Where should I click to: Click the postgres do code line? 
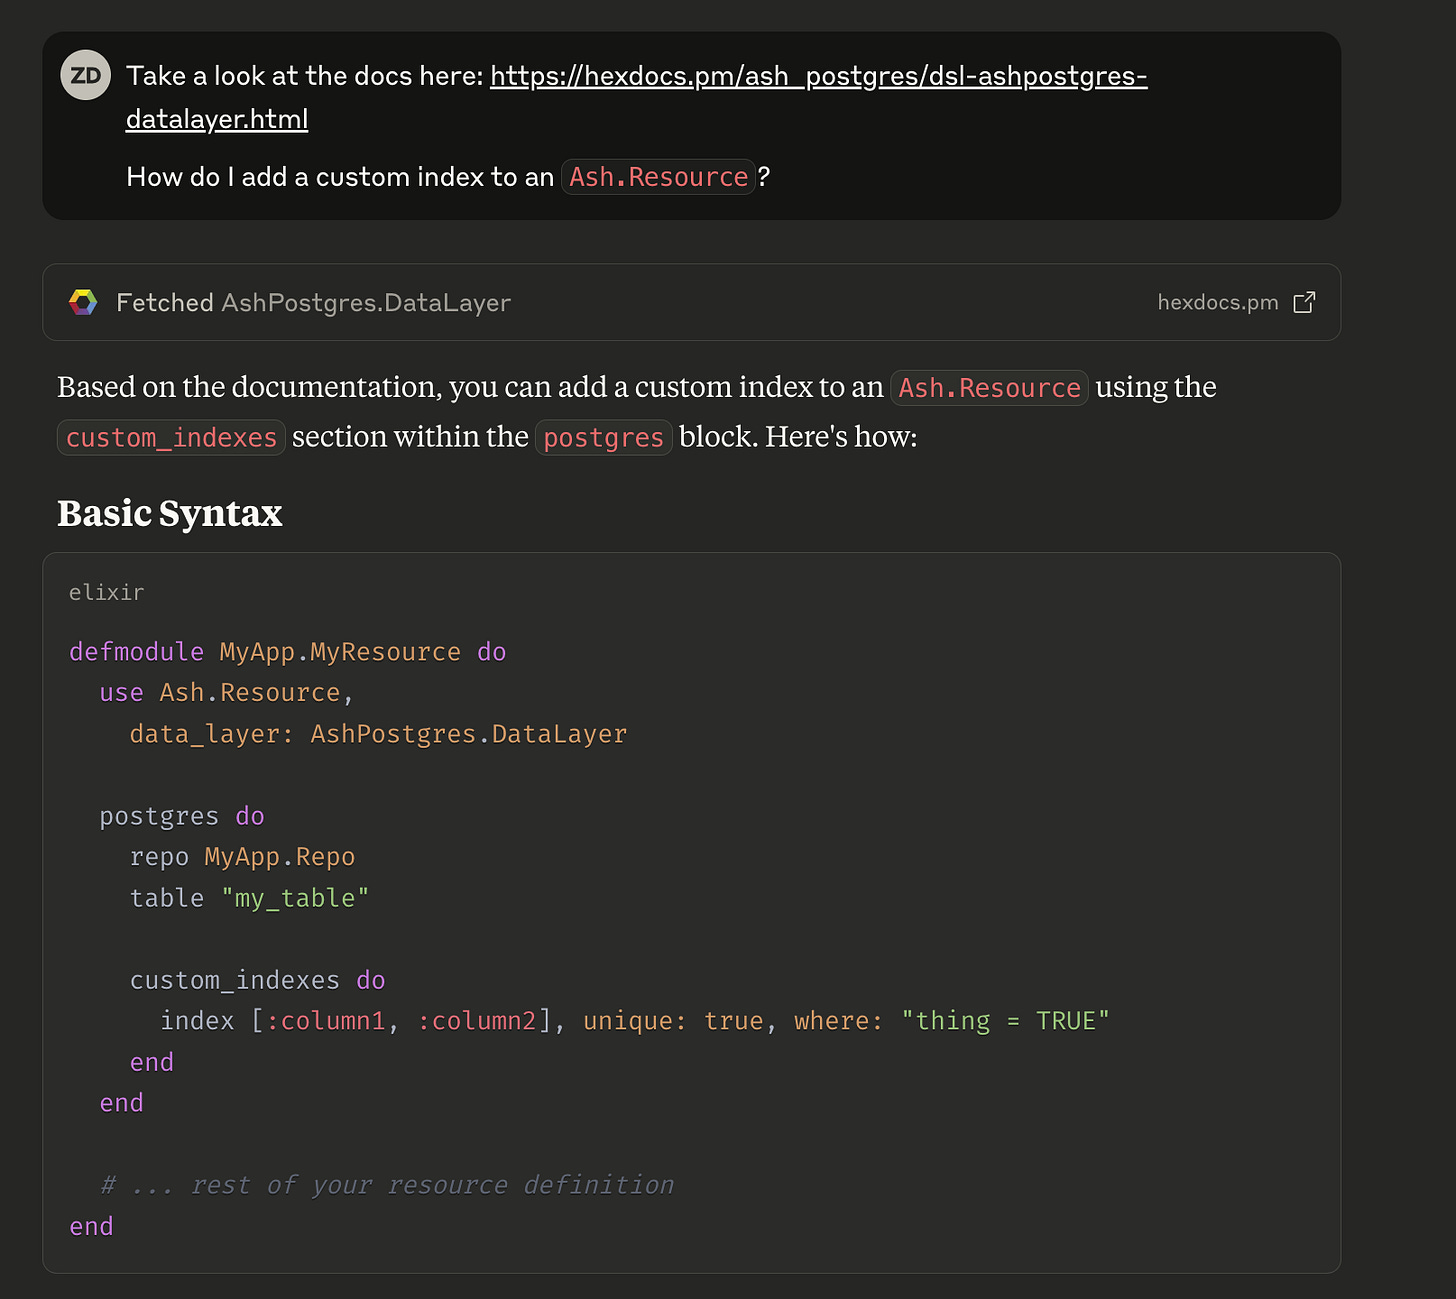pos(182,816)
